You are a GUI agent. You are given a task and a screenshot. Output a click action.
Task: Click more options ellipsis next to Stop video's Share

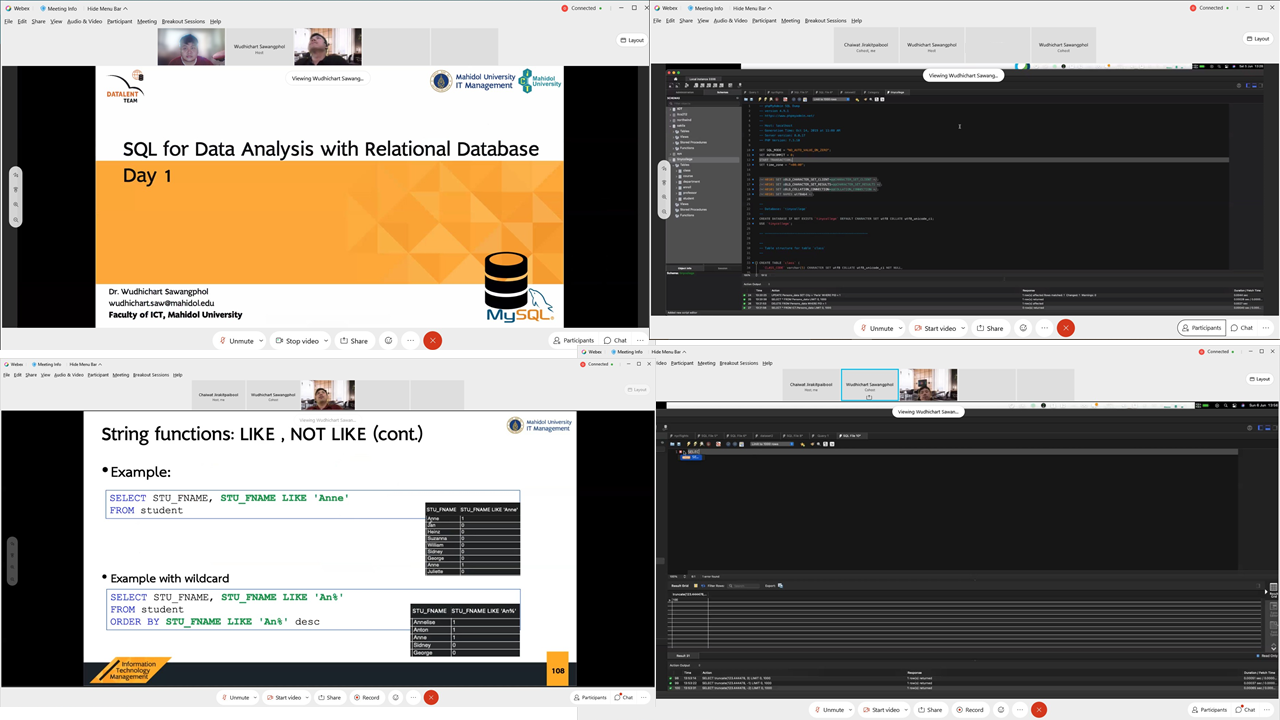[410, 341]
